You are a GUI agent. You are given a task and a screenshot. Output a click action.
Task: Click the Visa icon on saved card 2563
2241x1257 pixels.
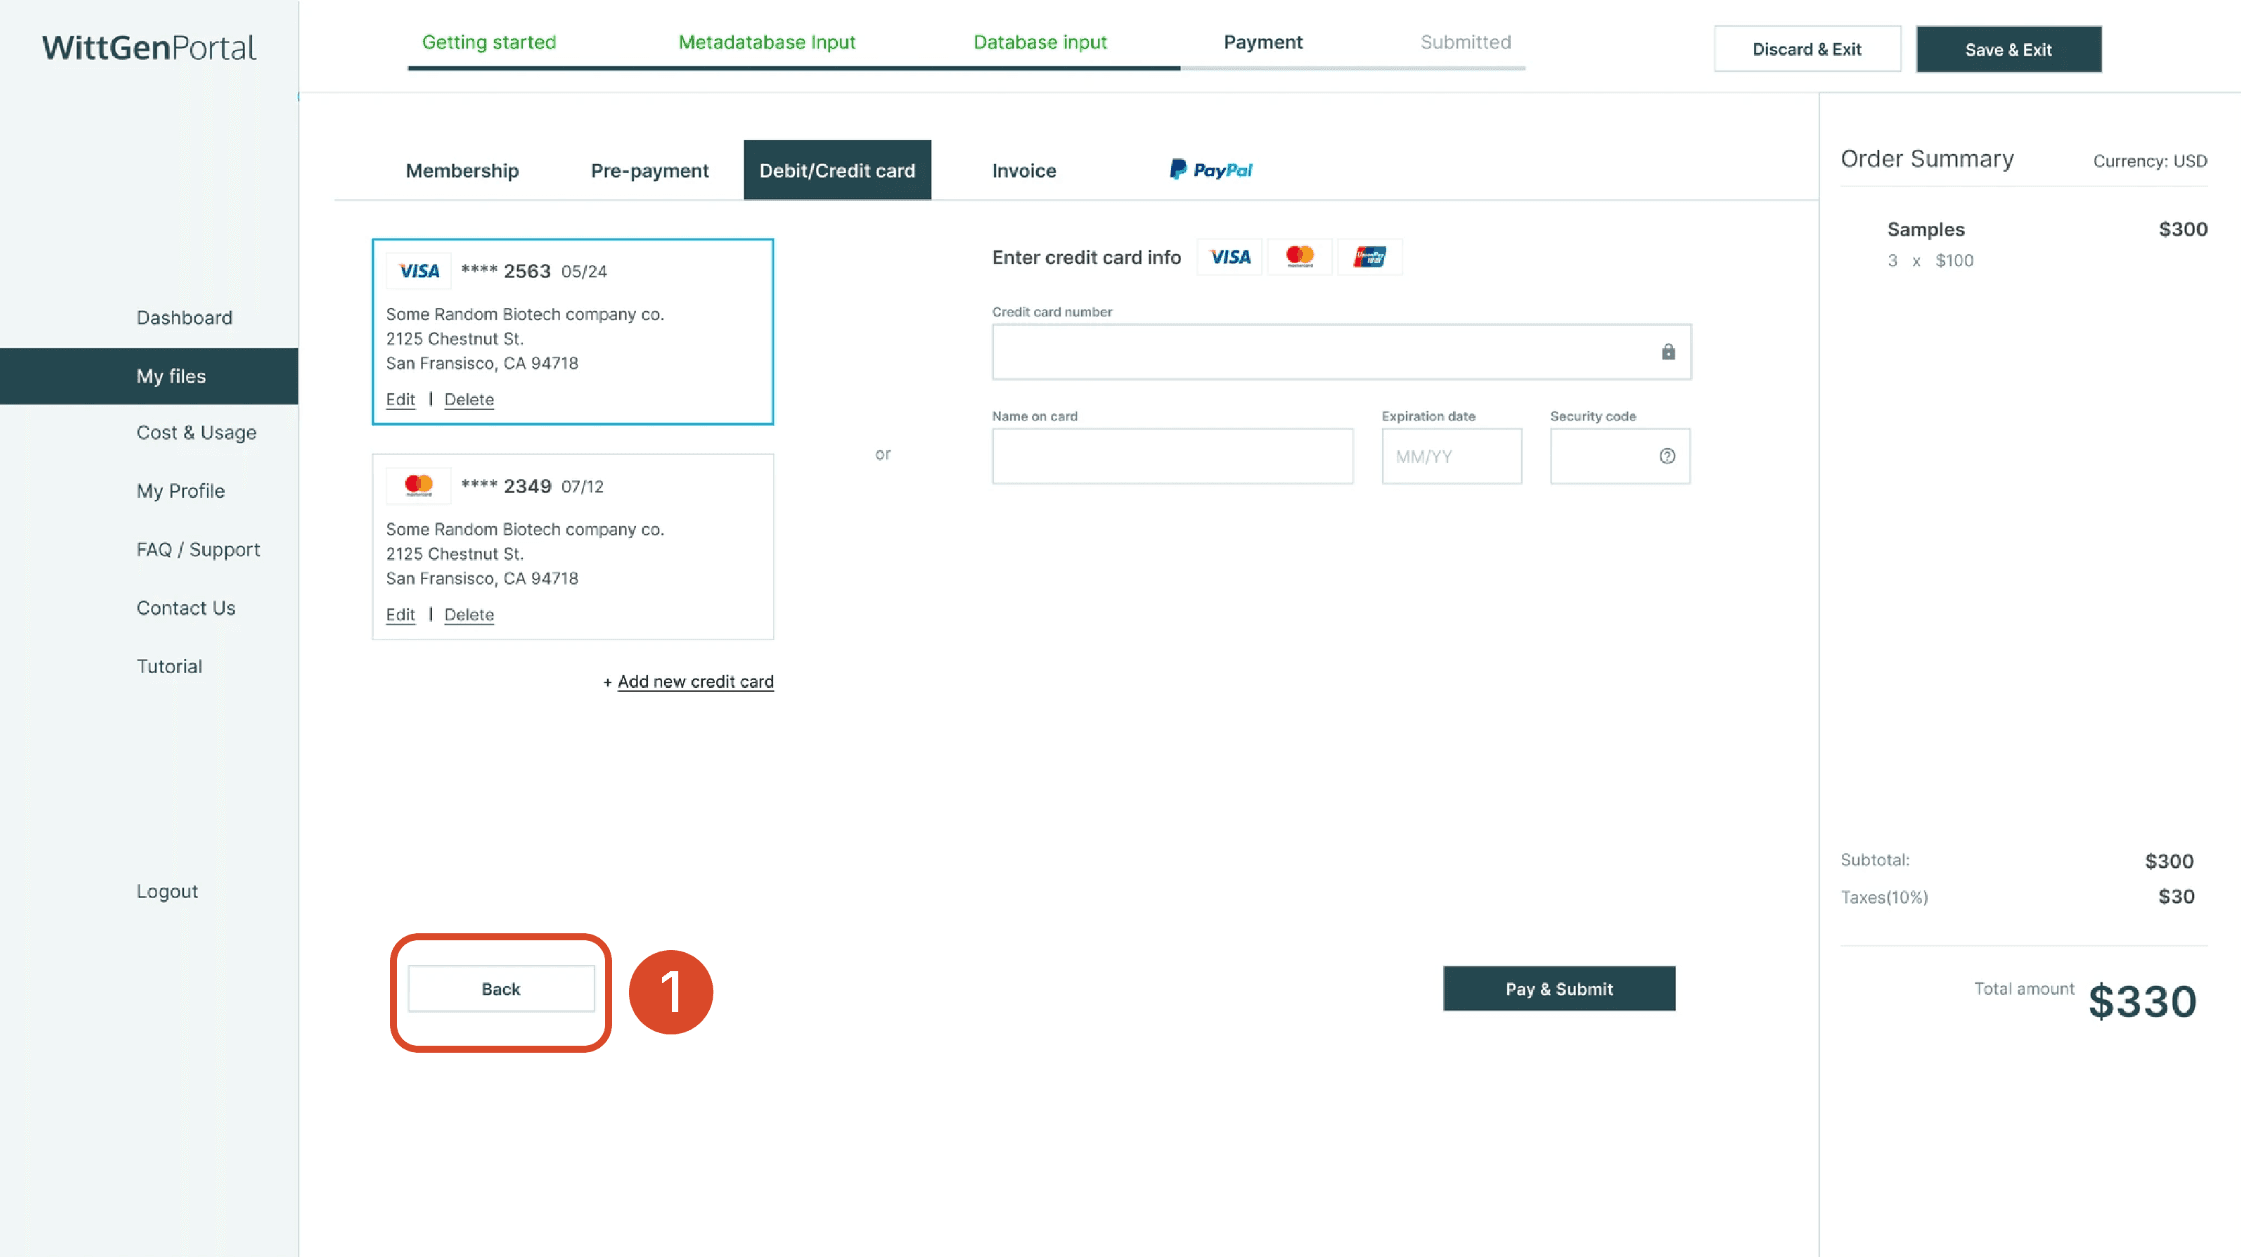418,271
